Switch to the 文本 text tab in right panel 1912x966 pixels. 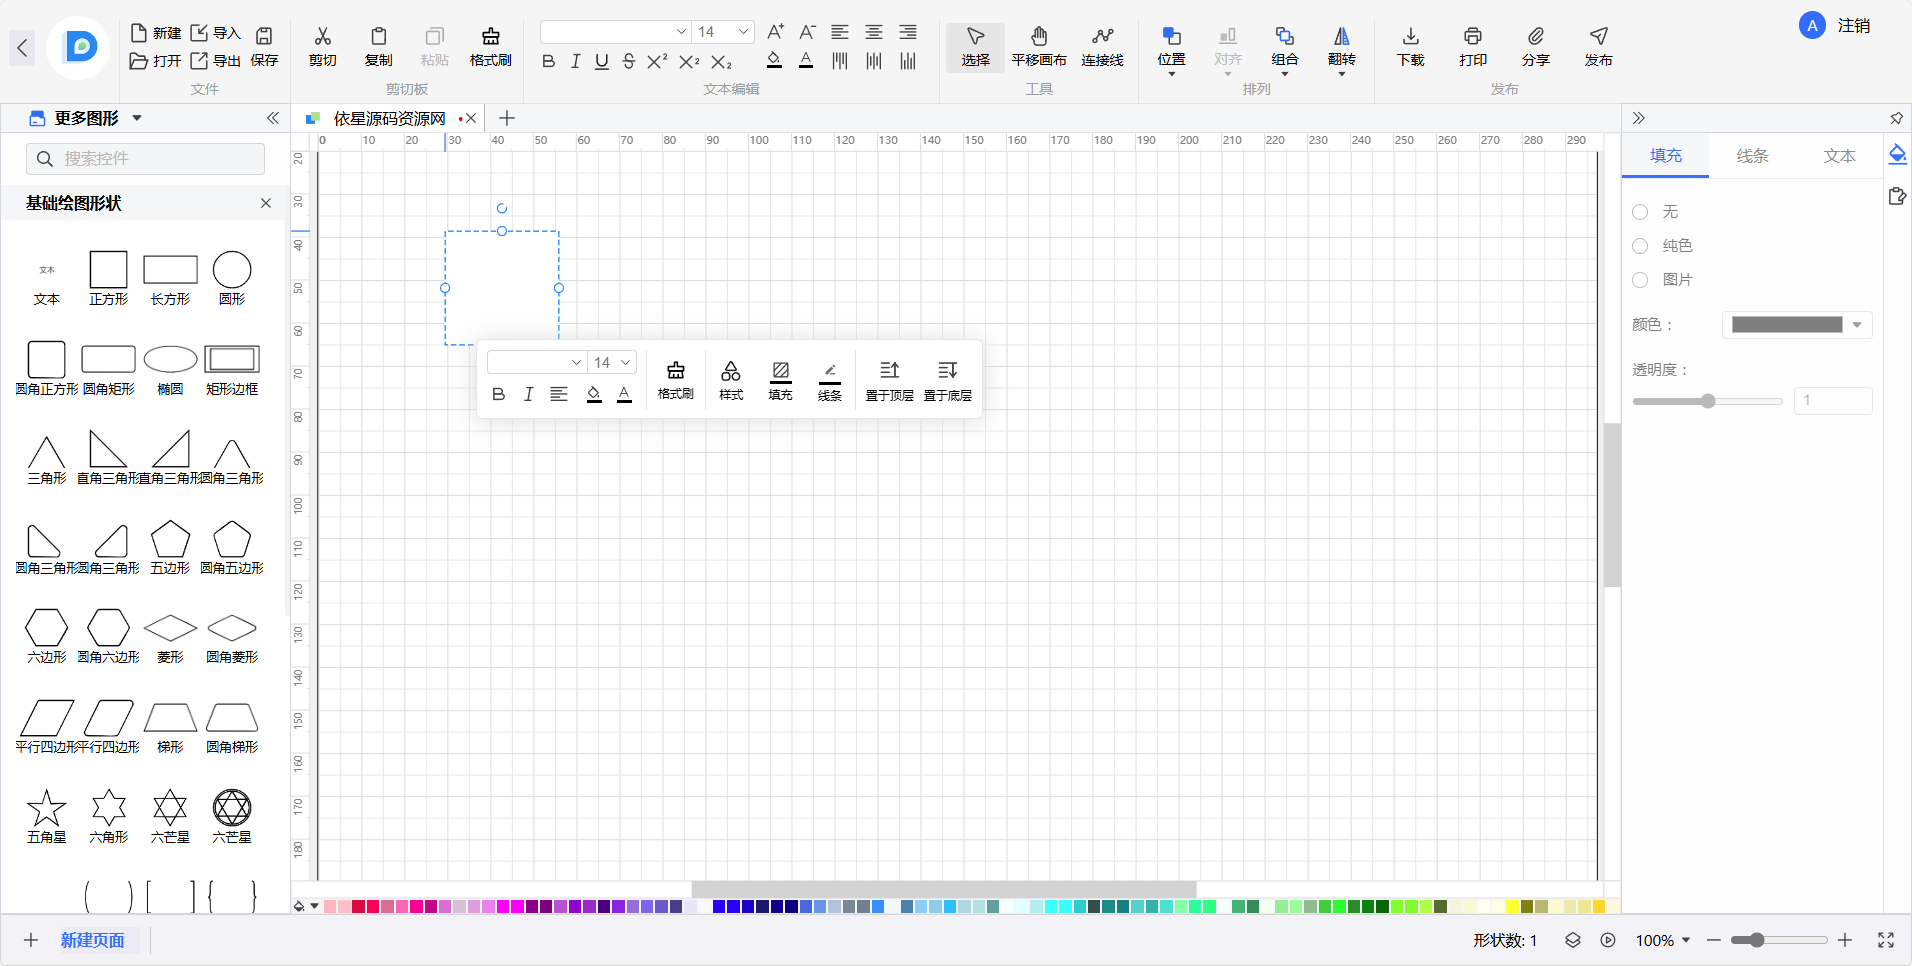(x=1838, y=156)
